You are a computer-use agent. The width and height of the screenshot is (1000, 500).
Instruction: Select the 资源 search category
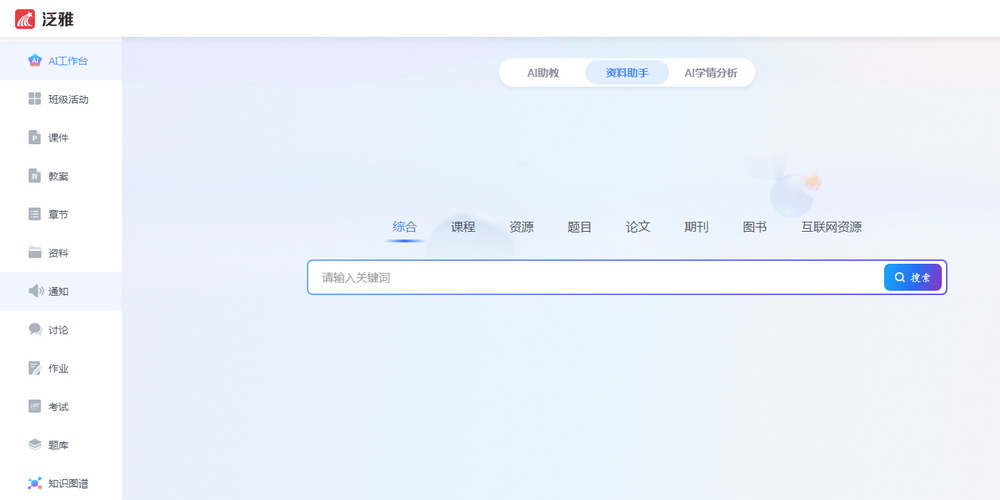[x=521, y=227]
